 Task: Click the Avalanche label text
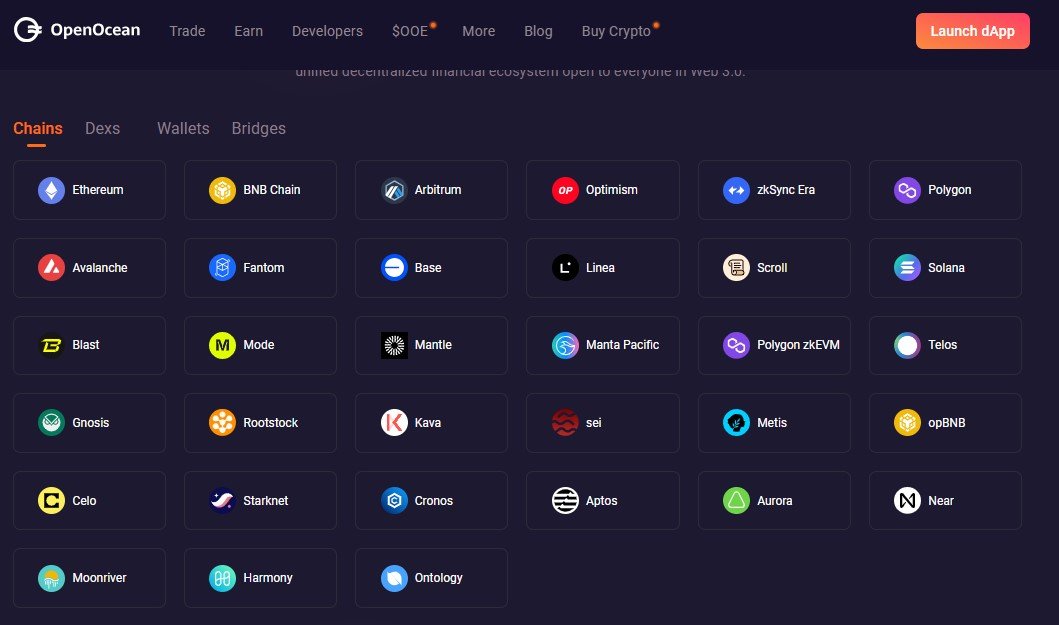pos(100,268)
